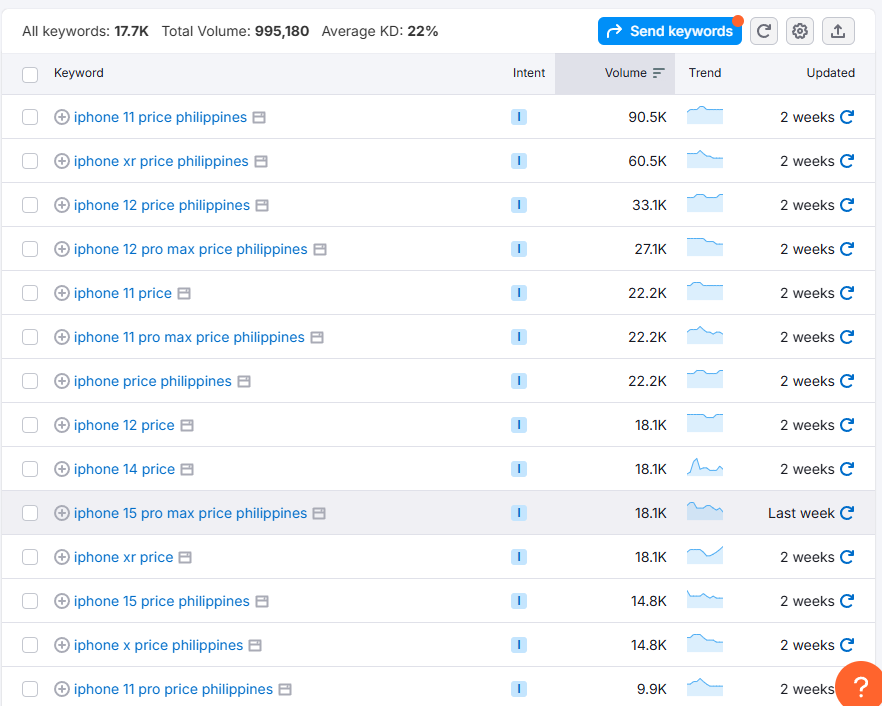Click plus icon beside 'iphone xr price'
Viewport: 882px width, 706px height.
tap(61, 557)
